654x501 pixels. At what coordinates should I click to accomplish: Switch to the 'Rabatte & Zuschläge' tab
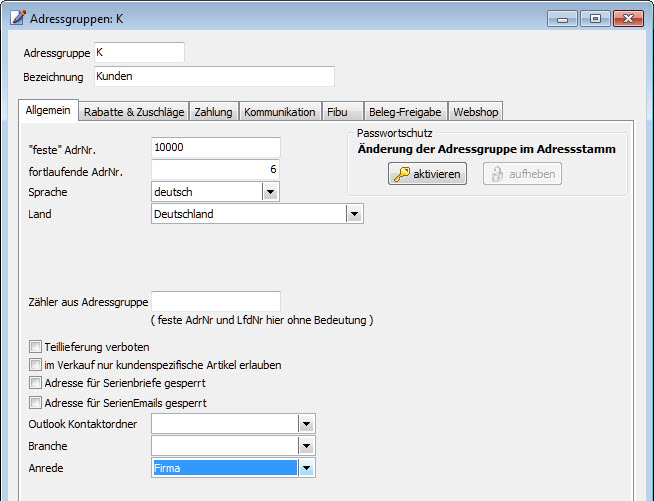133,112
